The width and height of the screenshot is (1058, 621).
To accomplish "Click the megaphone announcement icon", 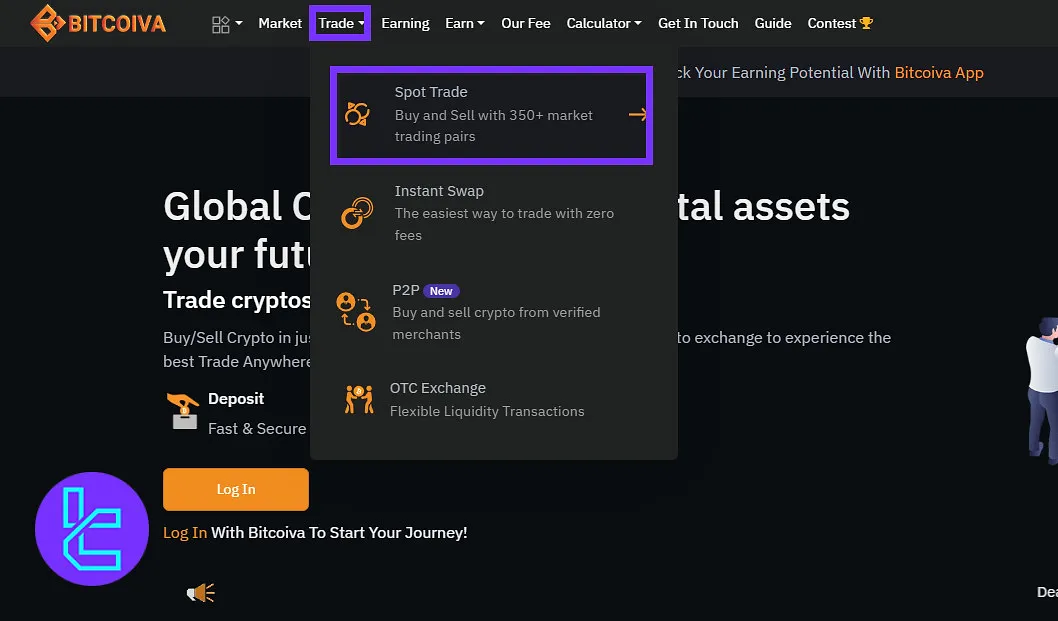I will click(201, 593).
